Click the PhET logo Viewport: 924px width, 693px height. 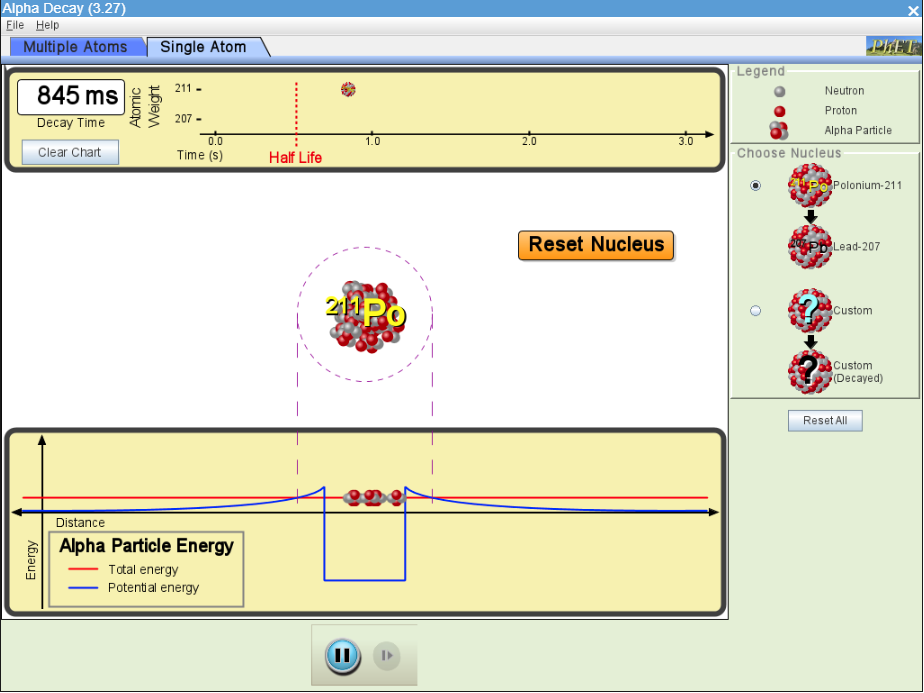[x=892, y=47]
